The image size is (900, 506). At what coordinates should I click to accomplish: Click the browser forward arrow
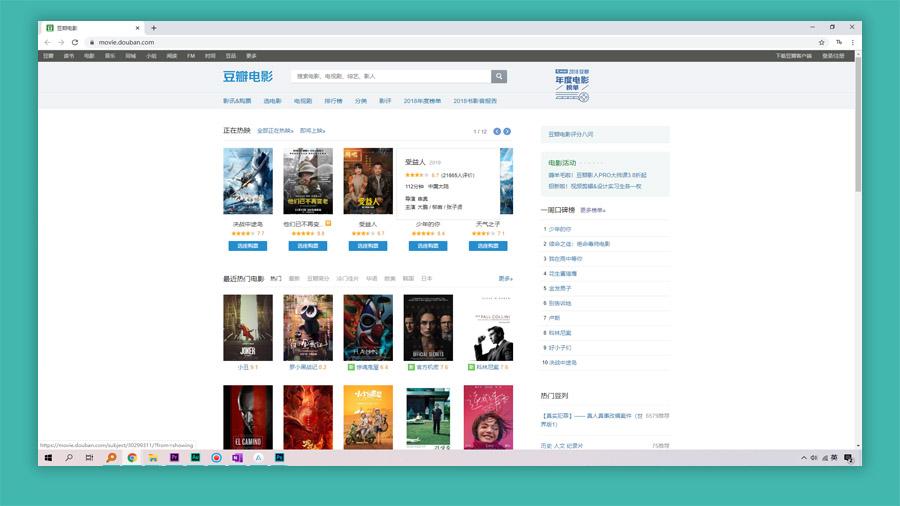[x=61, y=42]
